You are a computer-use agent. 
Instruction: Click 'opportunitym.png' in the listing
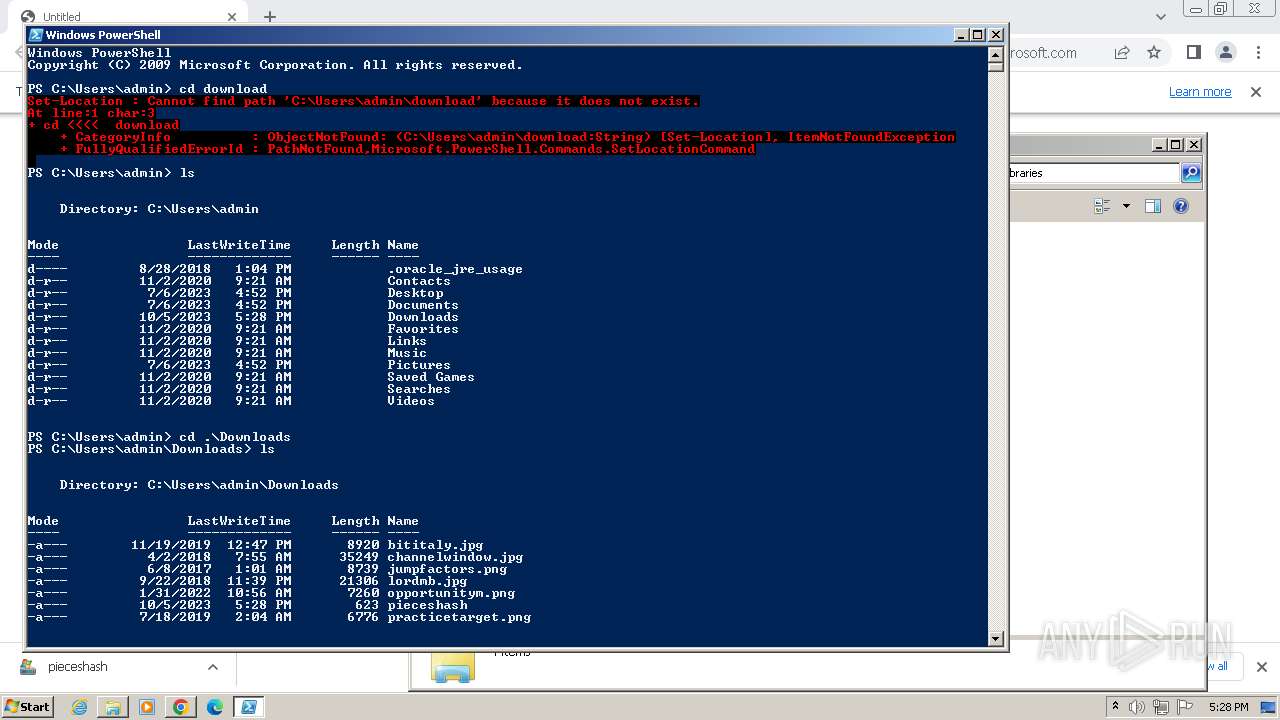click(x=451, y=593)
